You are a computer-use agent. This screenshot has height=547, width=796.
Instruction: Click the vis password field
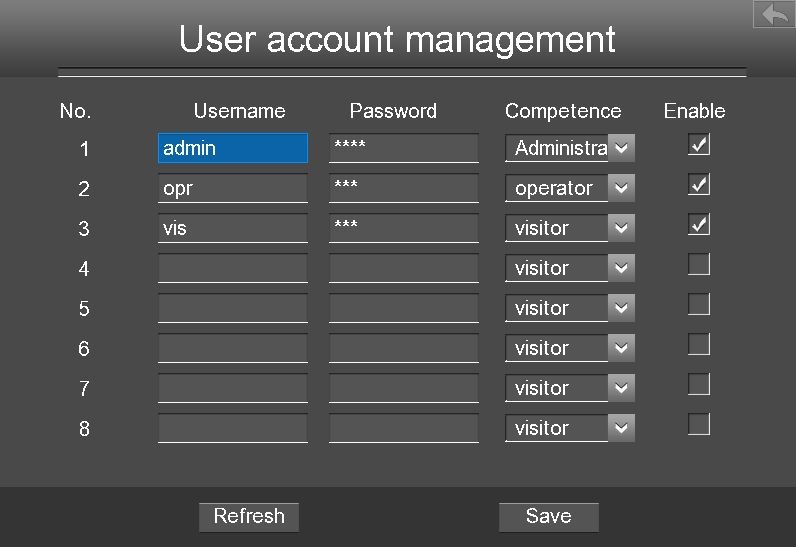point(404,228)
